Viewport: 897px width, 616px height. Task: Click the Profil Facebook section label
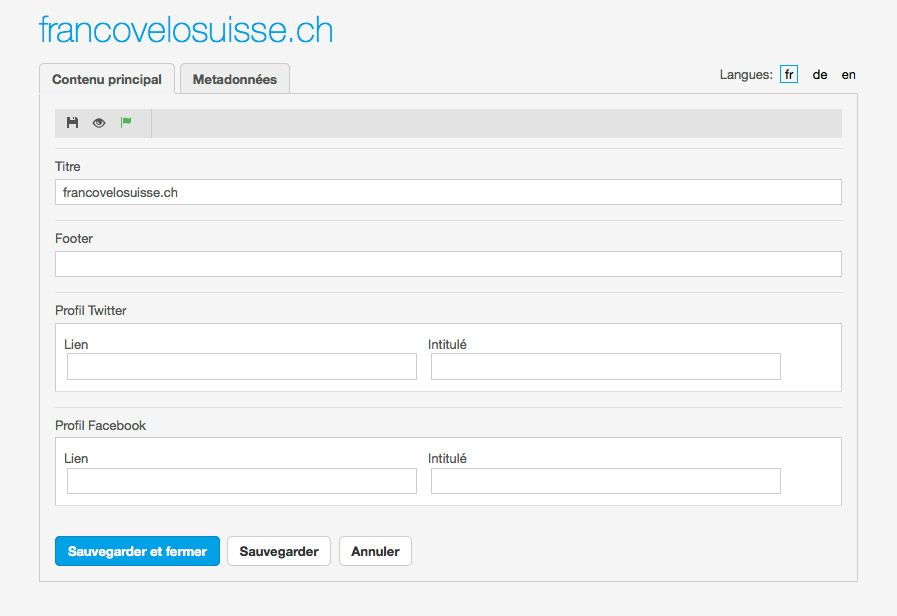100,425
